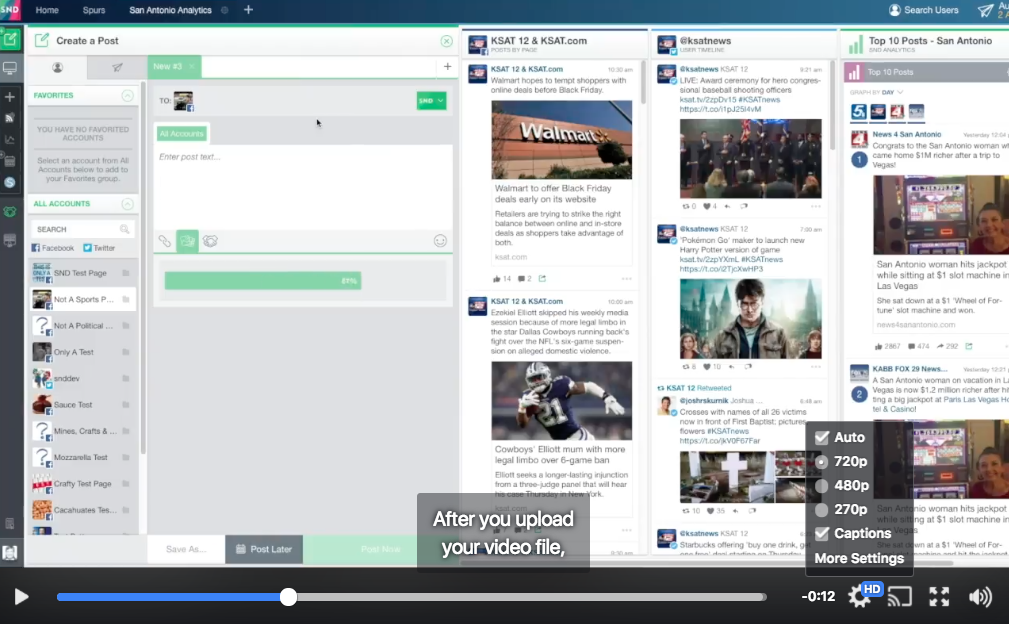The height and width of the screenshot is (624, 1009).
Task: Select the snddev account
Action: [83, 378]
